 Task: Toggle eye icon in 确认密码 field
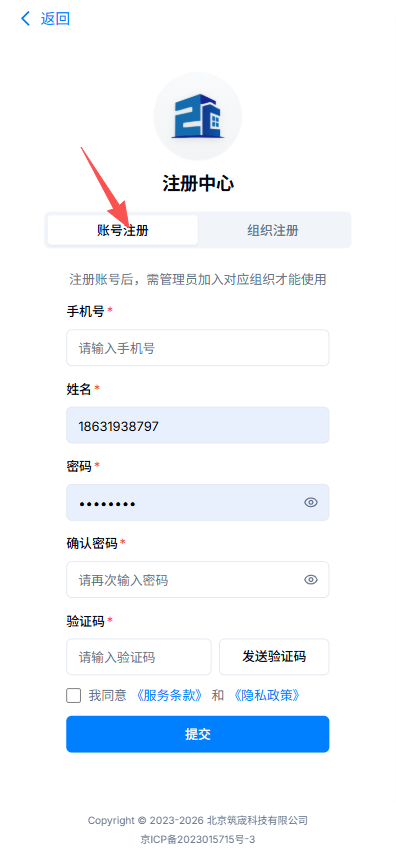tap(311, 580)
